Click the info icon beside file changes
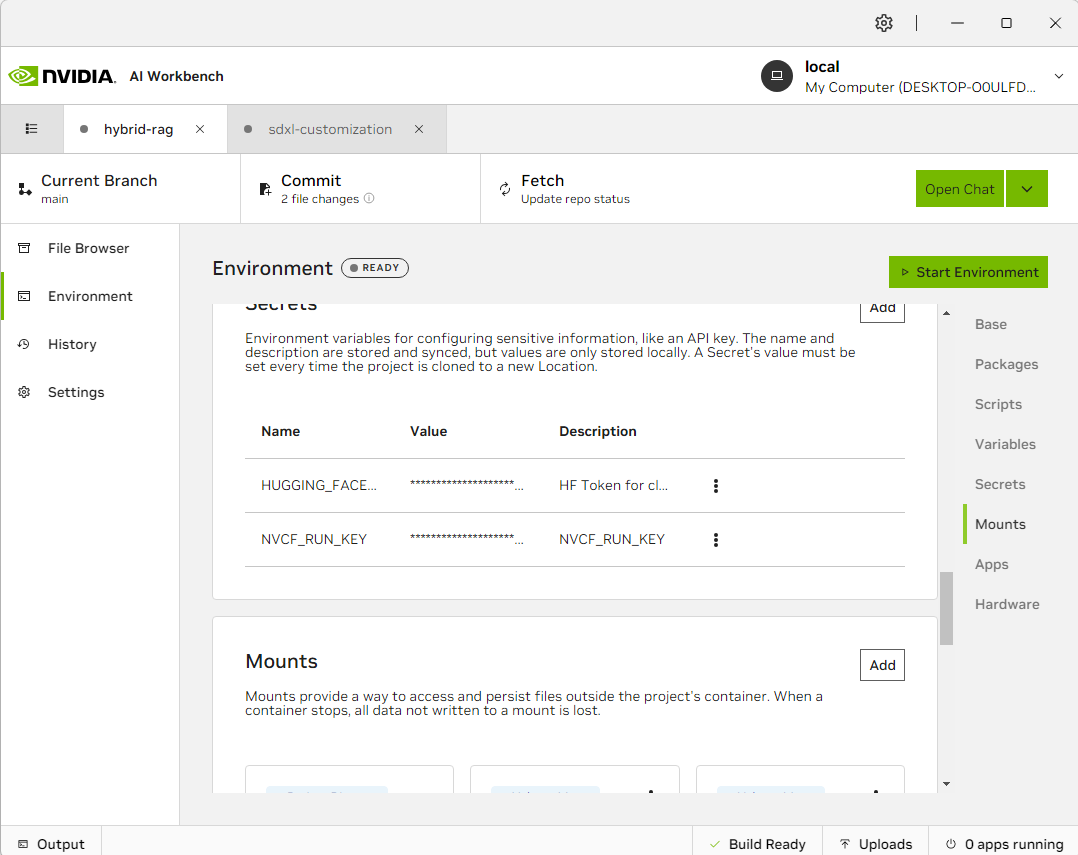This screenshot has width=1078, height=855. [x=369, y=199]
